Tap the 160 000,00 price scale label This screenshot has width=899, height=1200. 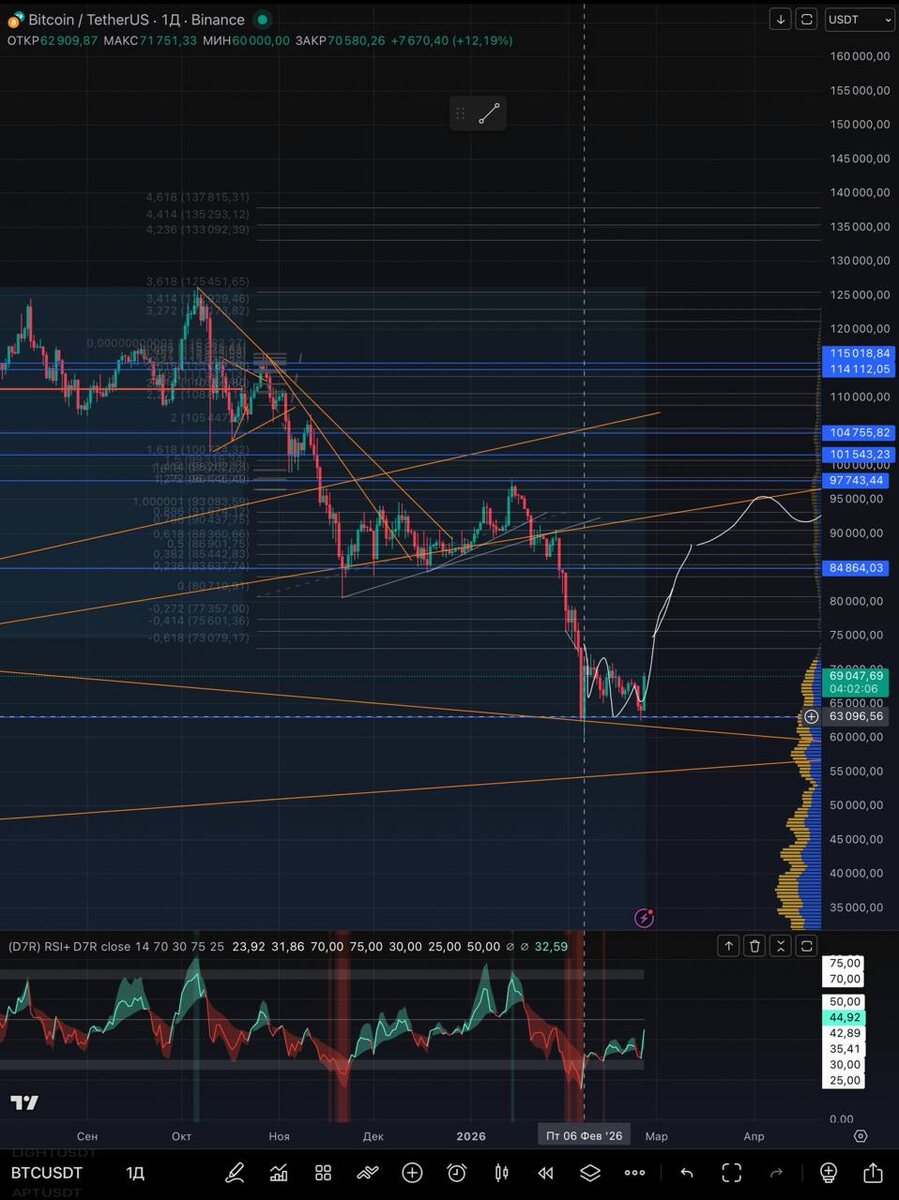click(x=859, y=57)
